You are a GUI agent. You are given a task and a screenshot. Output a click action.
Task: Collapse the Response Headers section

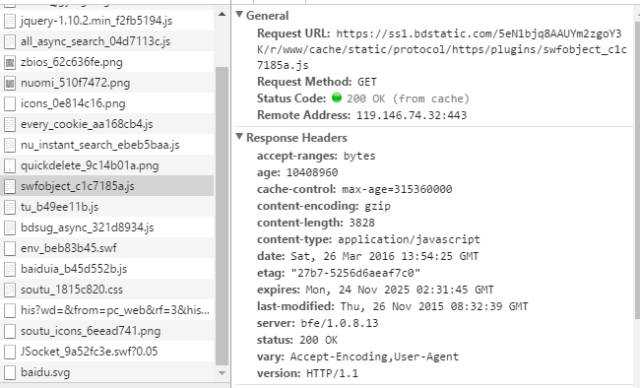[240, 137]
